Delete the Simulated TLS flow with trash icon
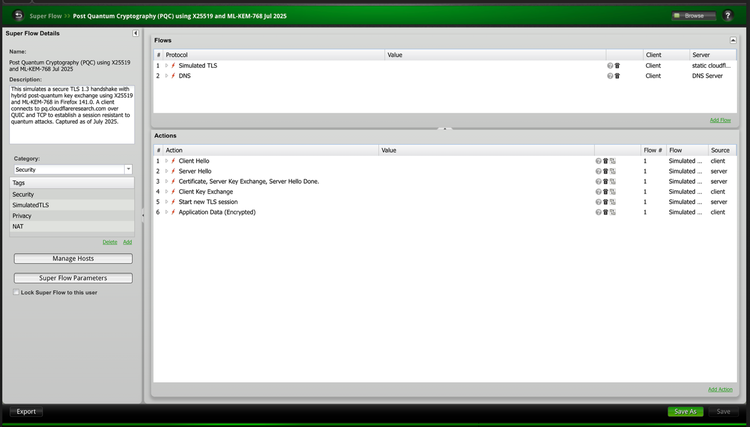Viewport: 750px width, 427px height. (x=617, y=65)
